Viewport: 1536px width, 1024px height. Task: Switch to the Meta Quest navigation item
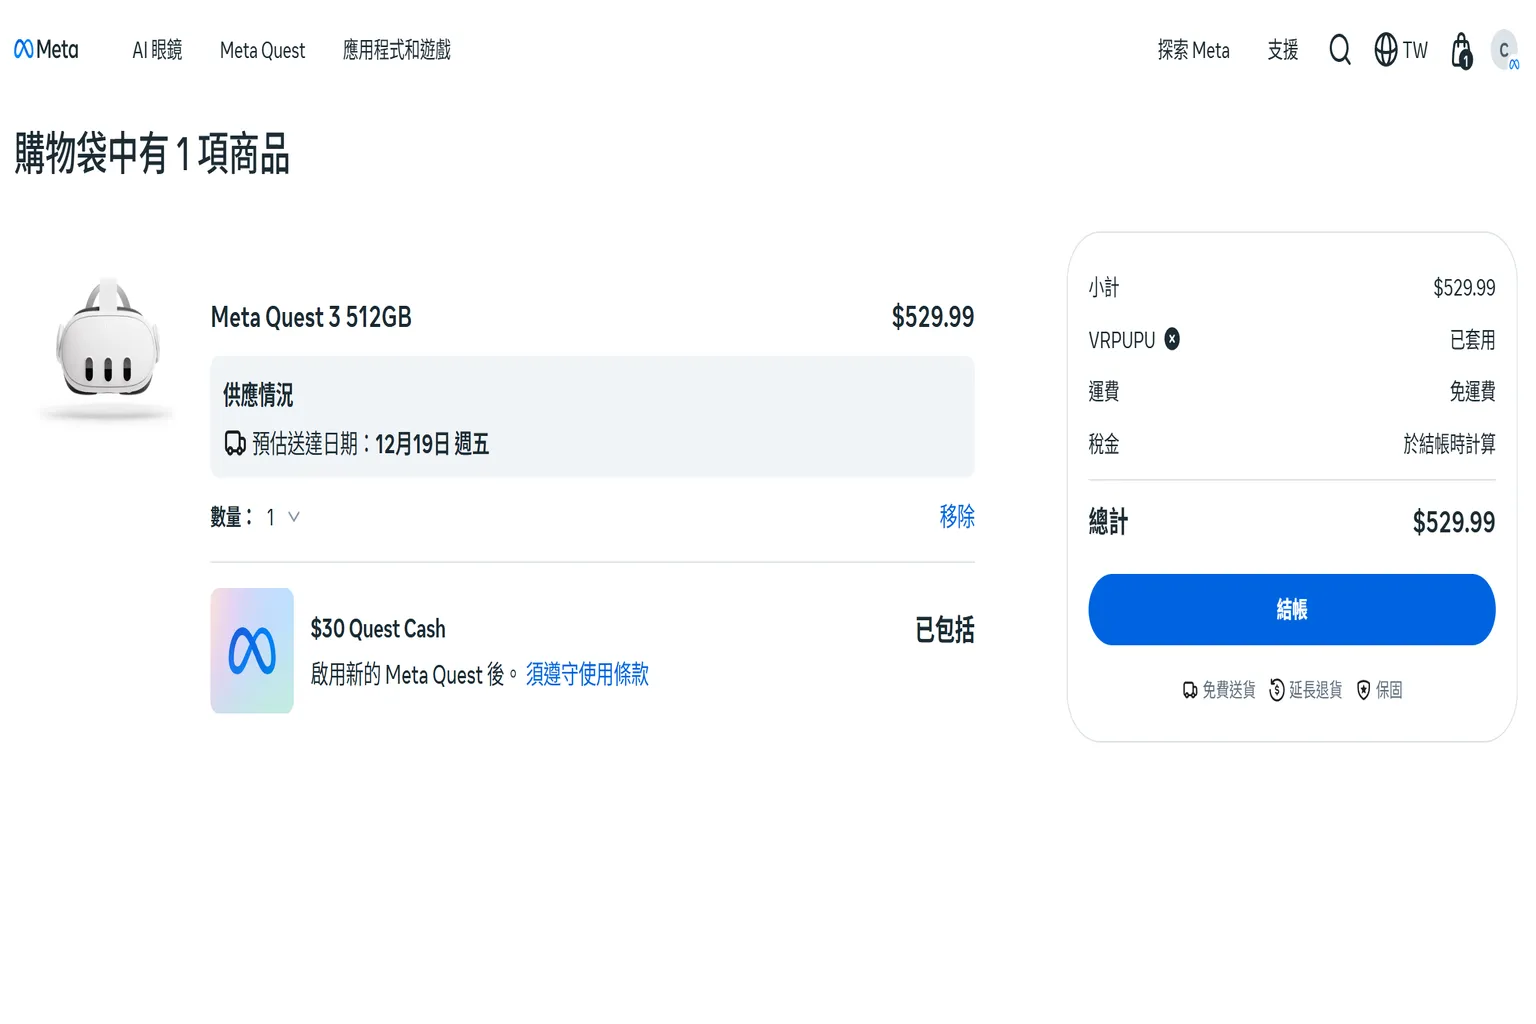[x=262, y=50]
